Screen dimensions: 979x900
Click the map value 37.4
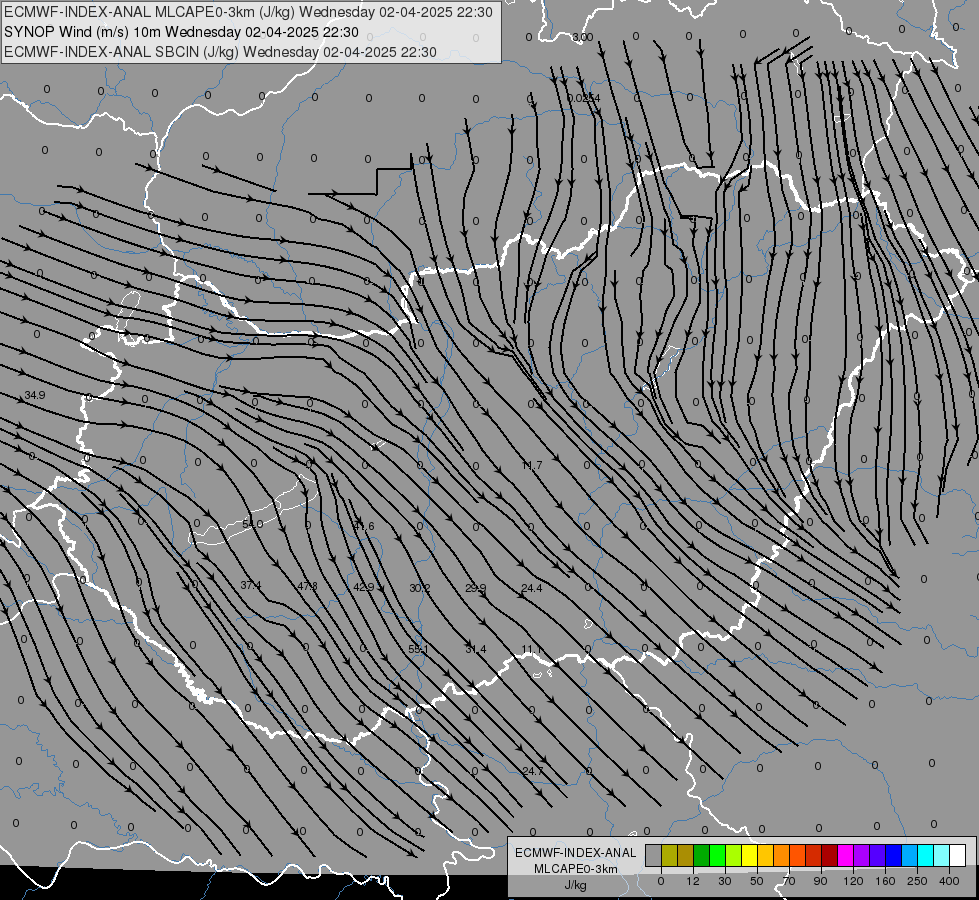[250, 585]
